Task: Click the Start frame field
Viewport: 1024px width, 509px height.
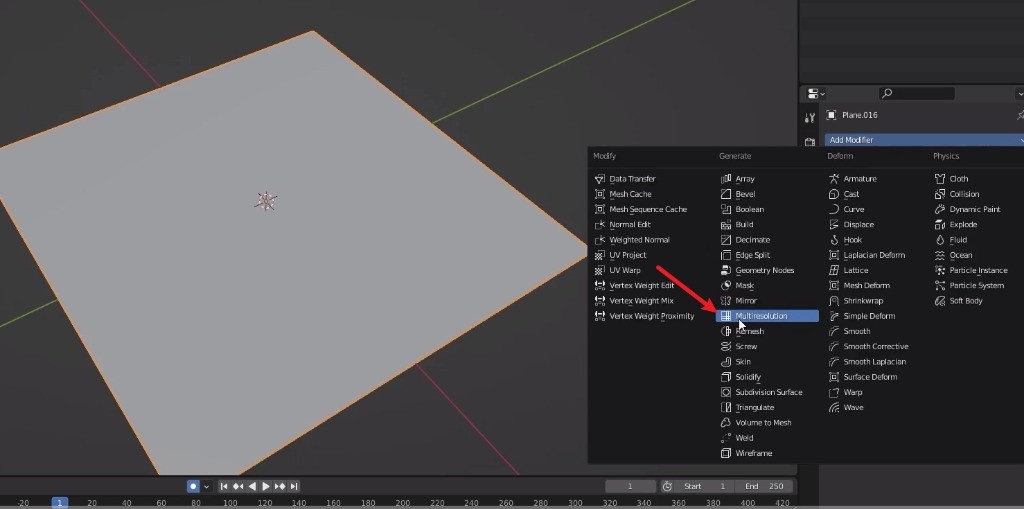Action: 705,486
